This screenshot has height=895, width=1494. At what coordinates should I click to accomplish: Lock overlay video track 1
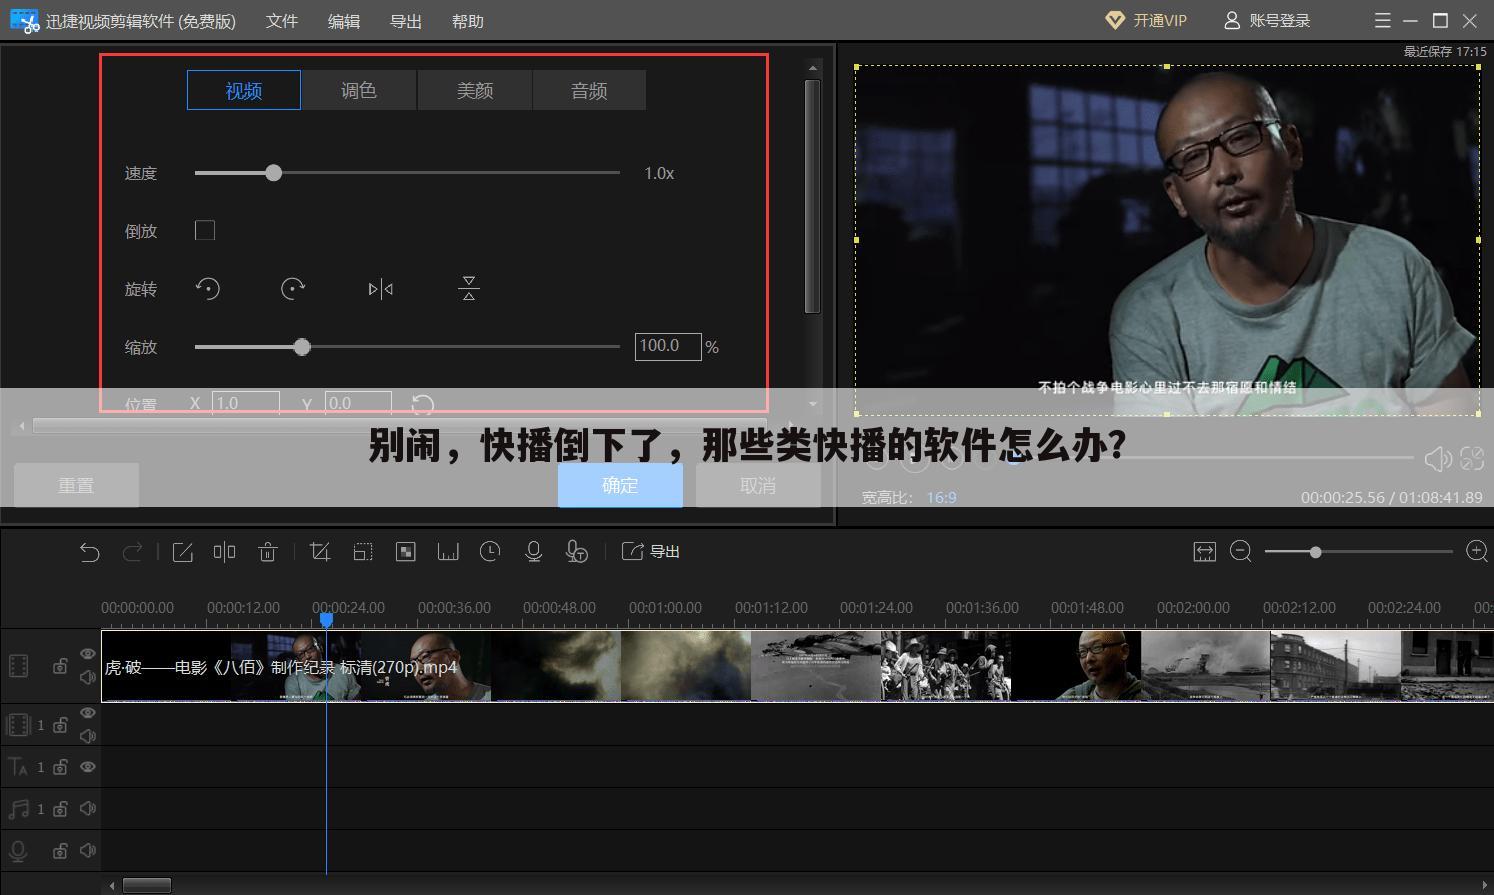point(60,725)
